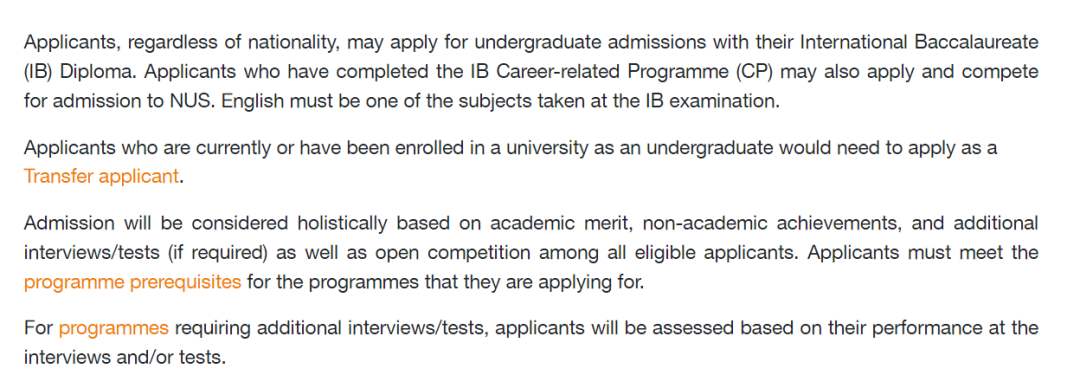Place cursor on the word NUS

click(186, 101)
